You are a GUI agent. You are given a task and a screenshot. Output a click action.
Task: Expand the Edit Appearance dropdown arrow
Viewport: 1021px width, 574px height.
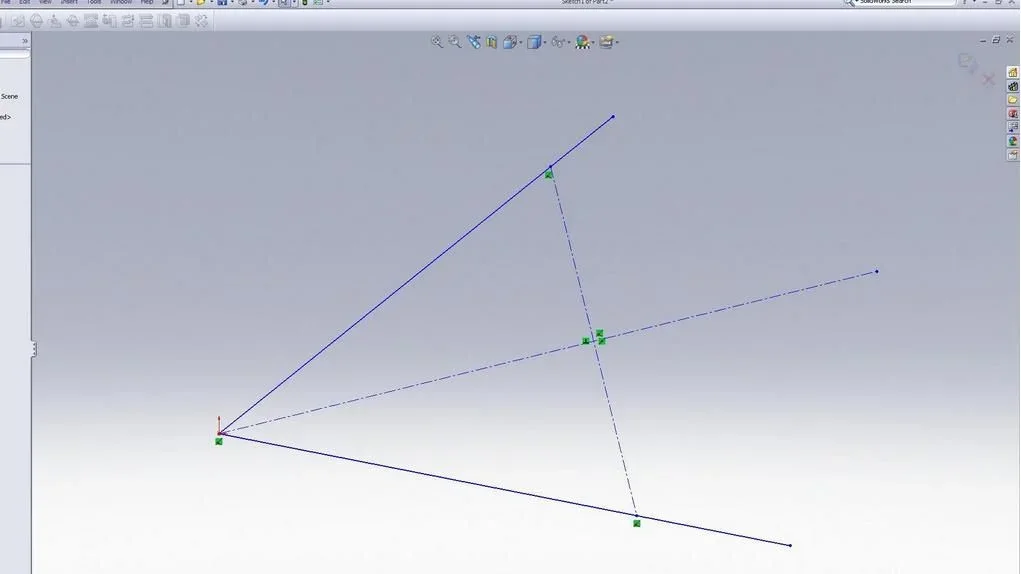593,43
